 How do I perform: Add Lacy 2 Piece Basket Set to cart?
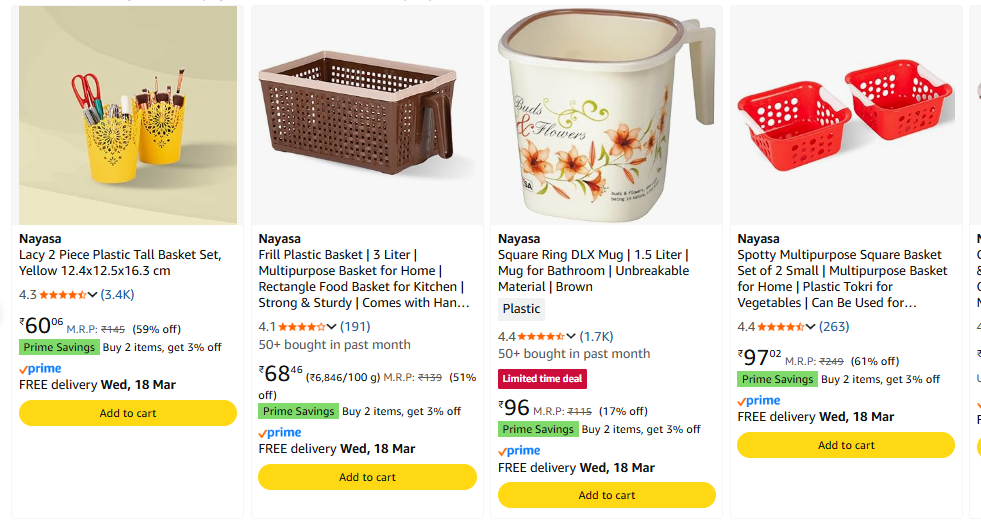[x=128, y=413]
